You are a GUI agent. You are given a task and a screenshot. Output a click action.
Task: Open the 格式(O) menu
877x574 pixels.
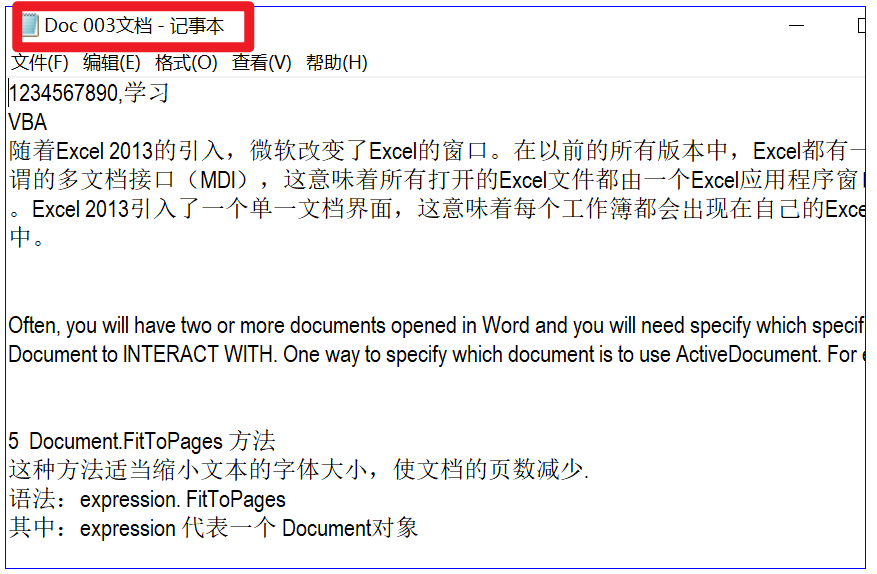click(186, 62)
